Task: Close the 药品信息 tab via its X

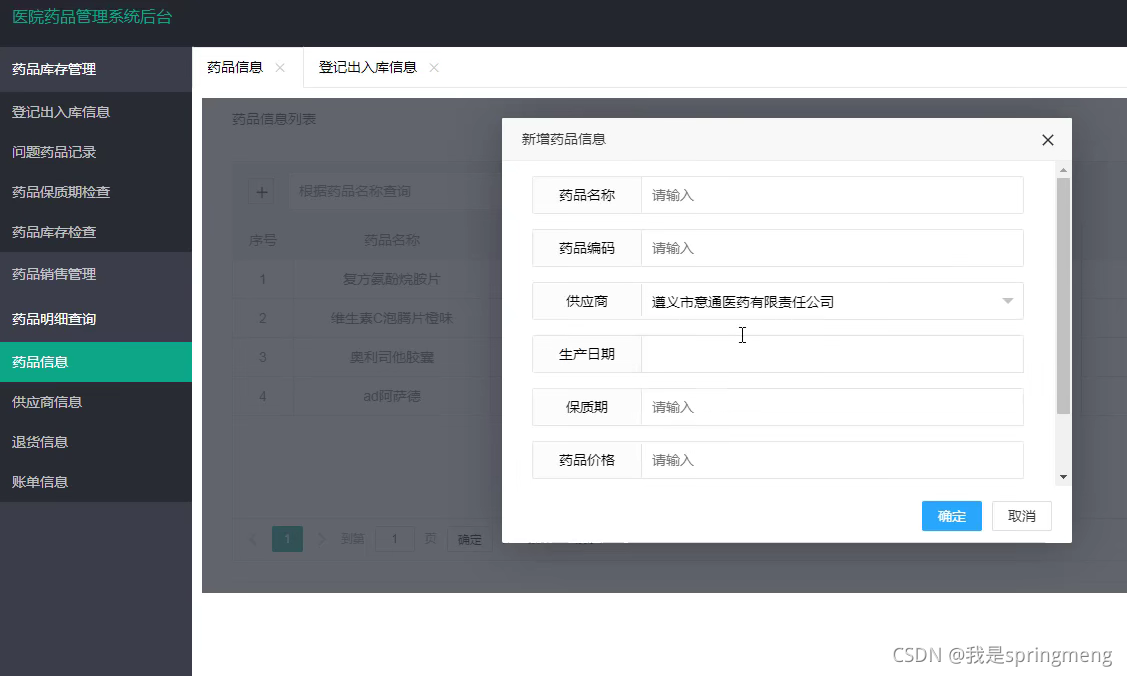Action: tap(280, 68)
